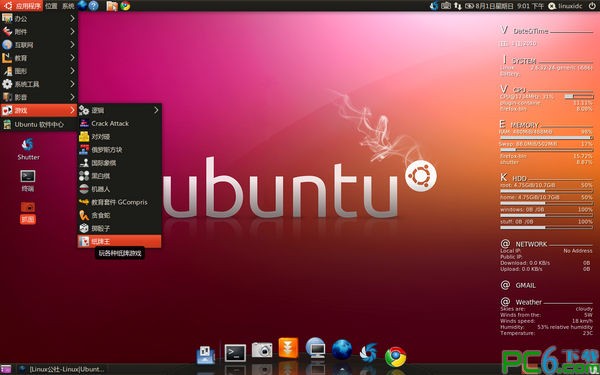This screenshot has height=375, width=600.
Task: Launch the blue globe browser in dock
Action: [342, 350]
